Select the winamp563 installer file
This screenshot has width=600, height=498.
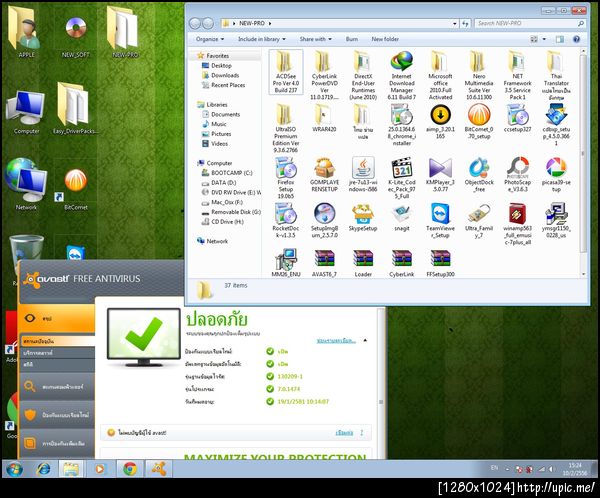[518, 224]
